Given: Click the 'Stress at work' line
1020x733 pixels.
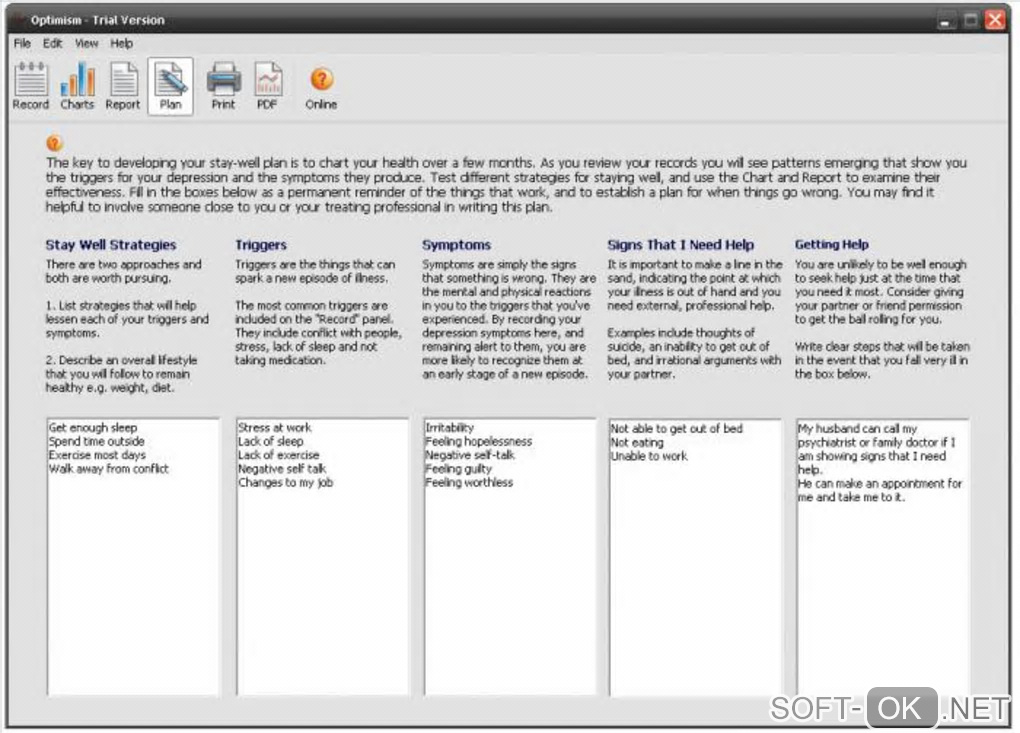Looking at the screenshot, I should (x=275, y=428).
